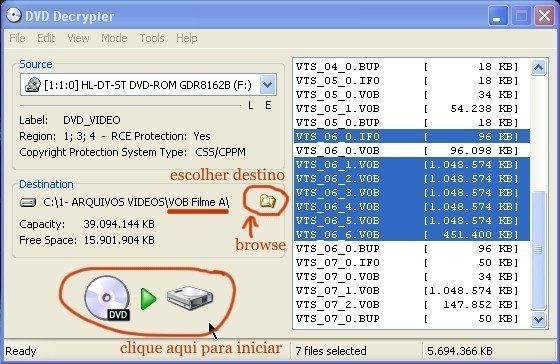The height and width of the screenshot is (364, 560).
Task: Open the Edit menu
Action: click(46, 38)
